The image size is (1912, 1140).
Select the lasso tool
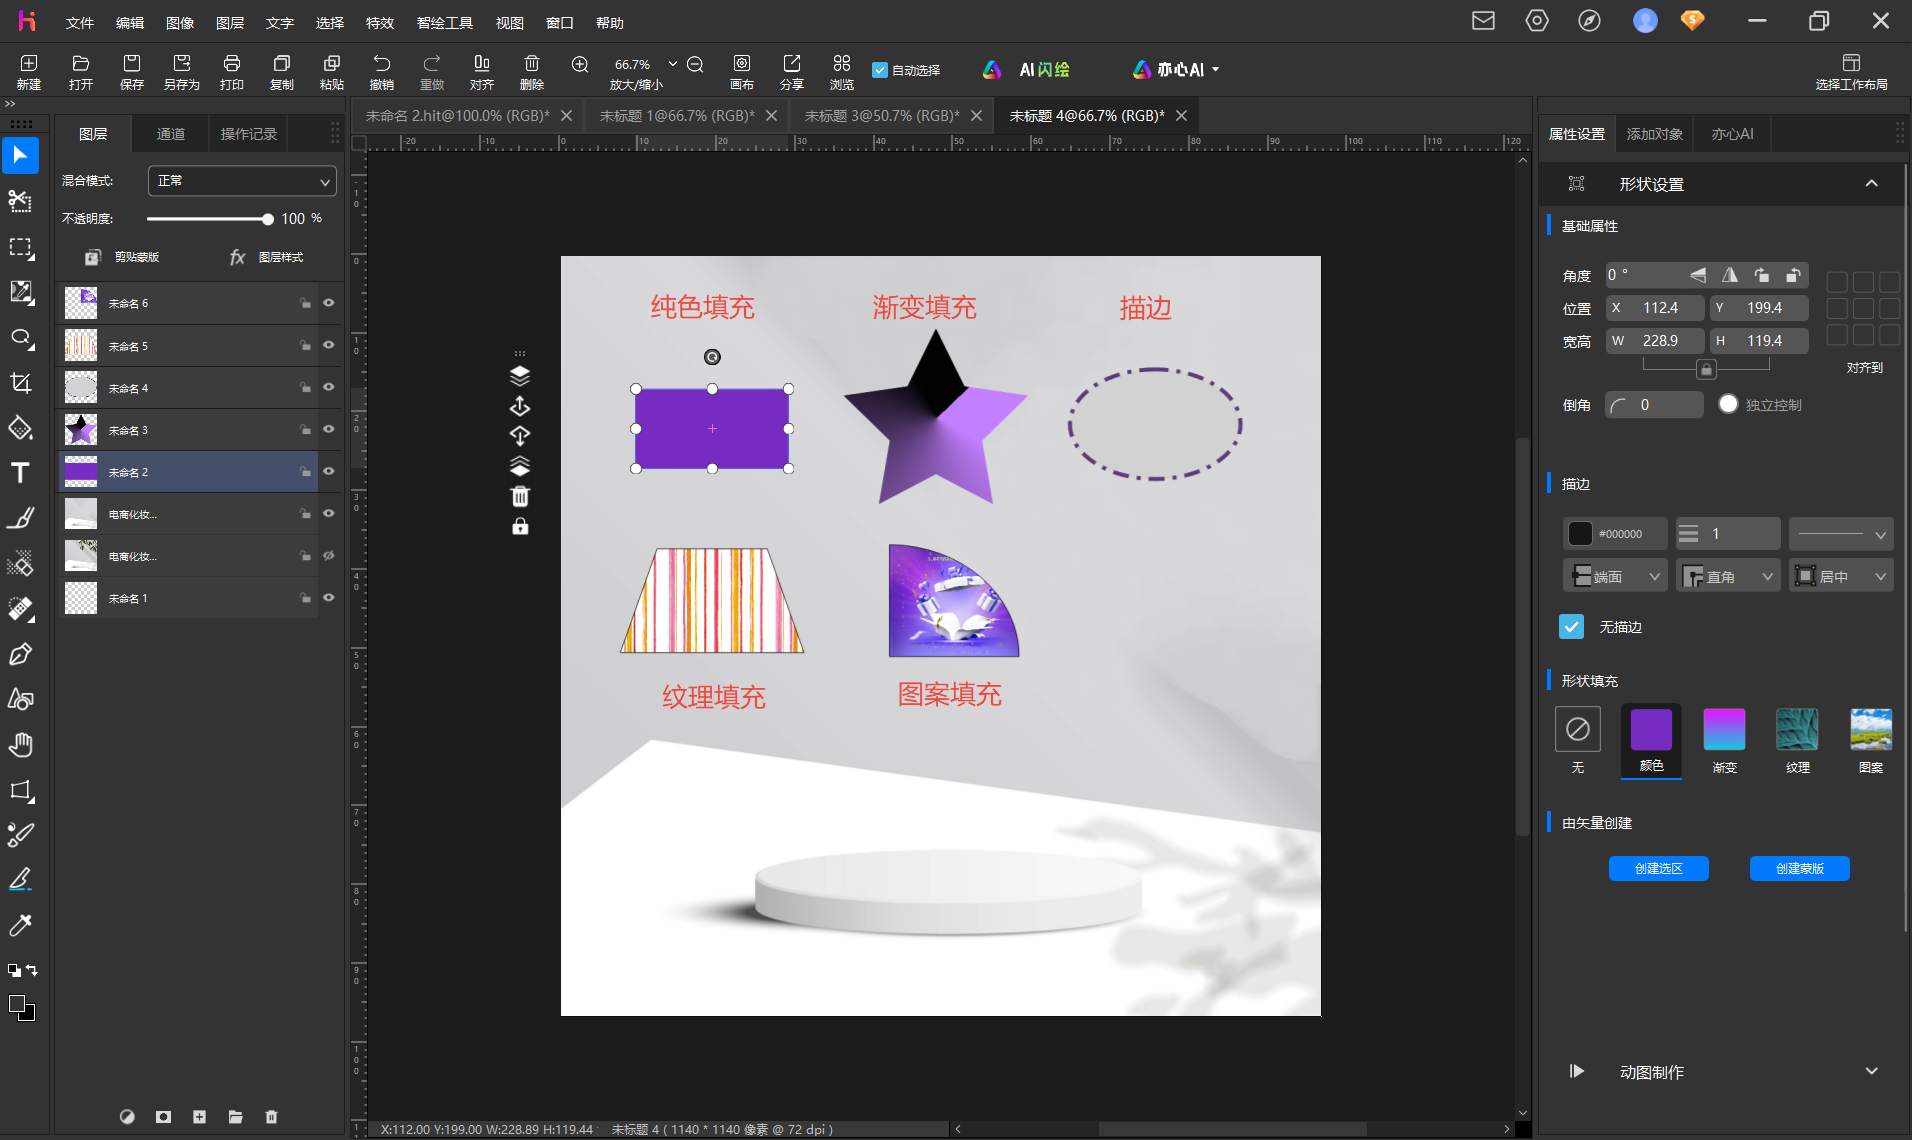(x=20, y=338)
